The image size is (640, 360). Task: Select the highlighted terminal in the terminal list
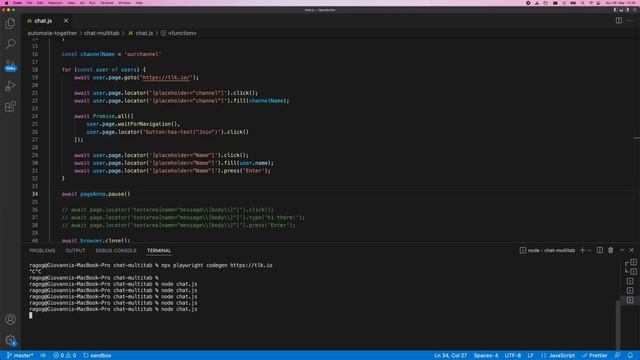[630, 300]
